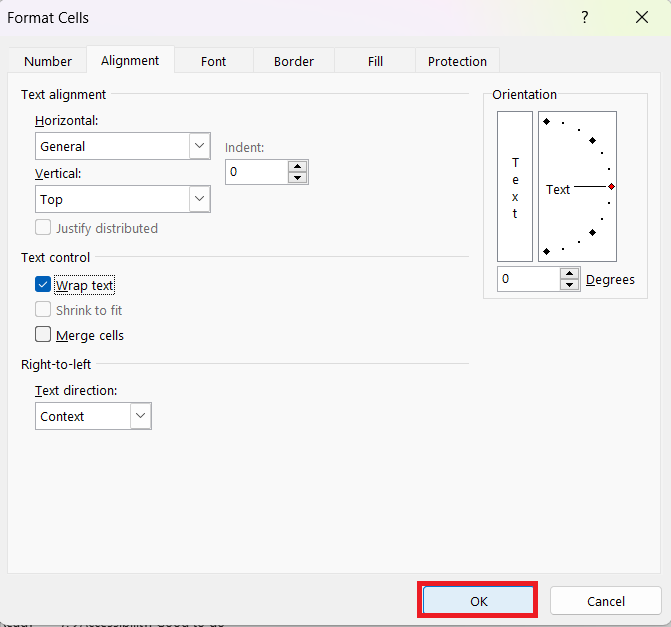Set orientation to the top diamond marker

[x=546, y=122]
